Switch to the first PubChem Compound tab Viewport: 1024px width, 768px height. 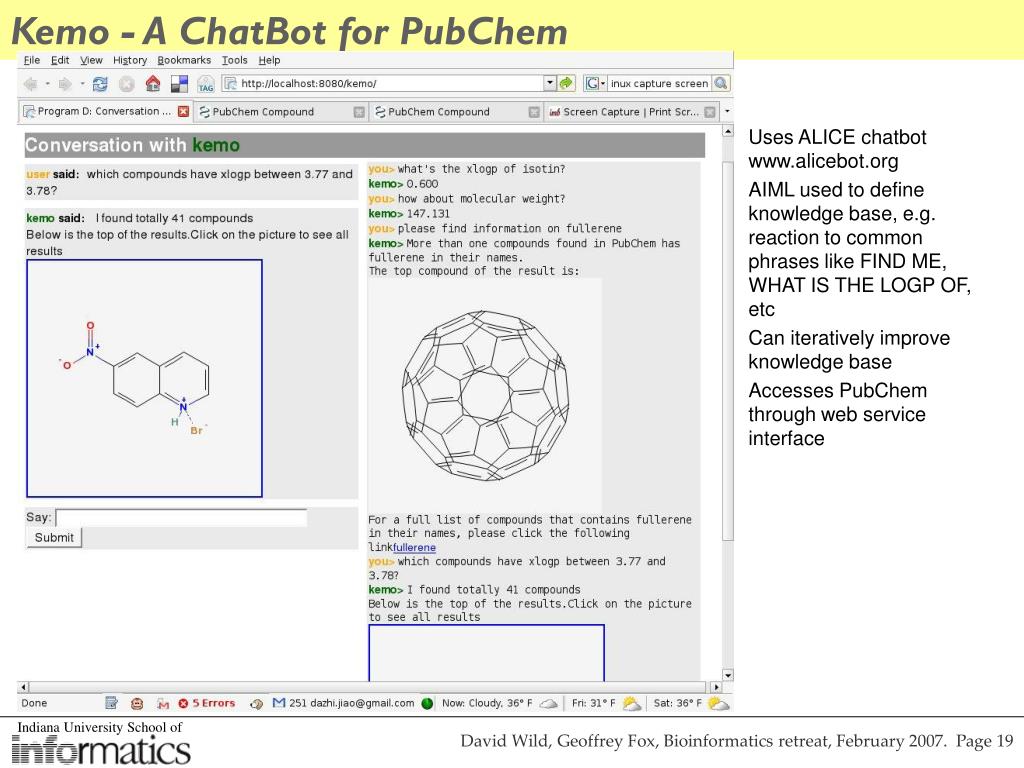click(x=281, y=112)
